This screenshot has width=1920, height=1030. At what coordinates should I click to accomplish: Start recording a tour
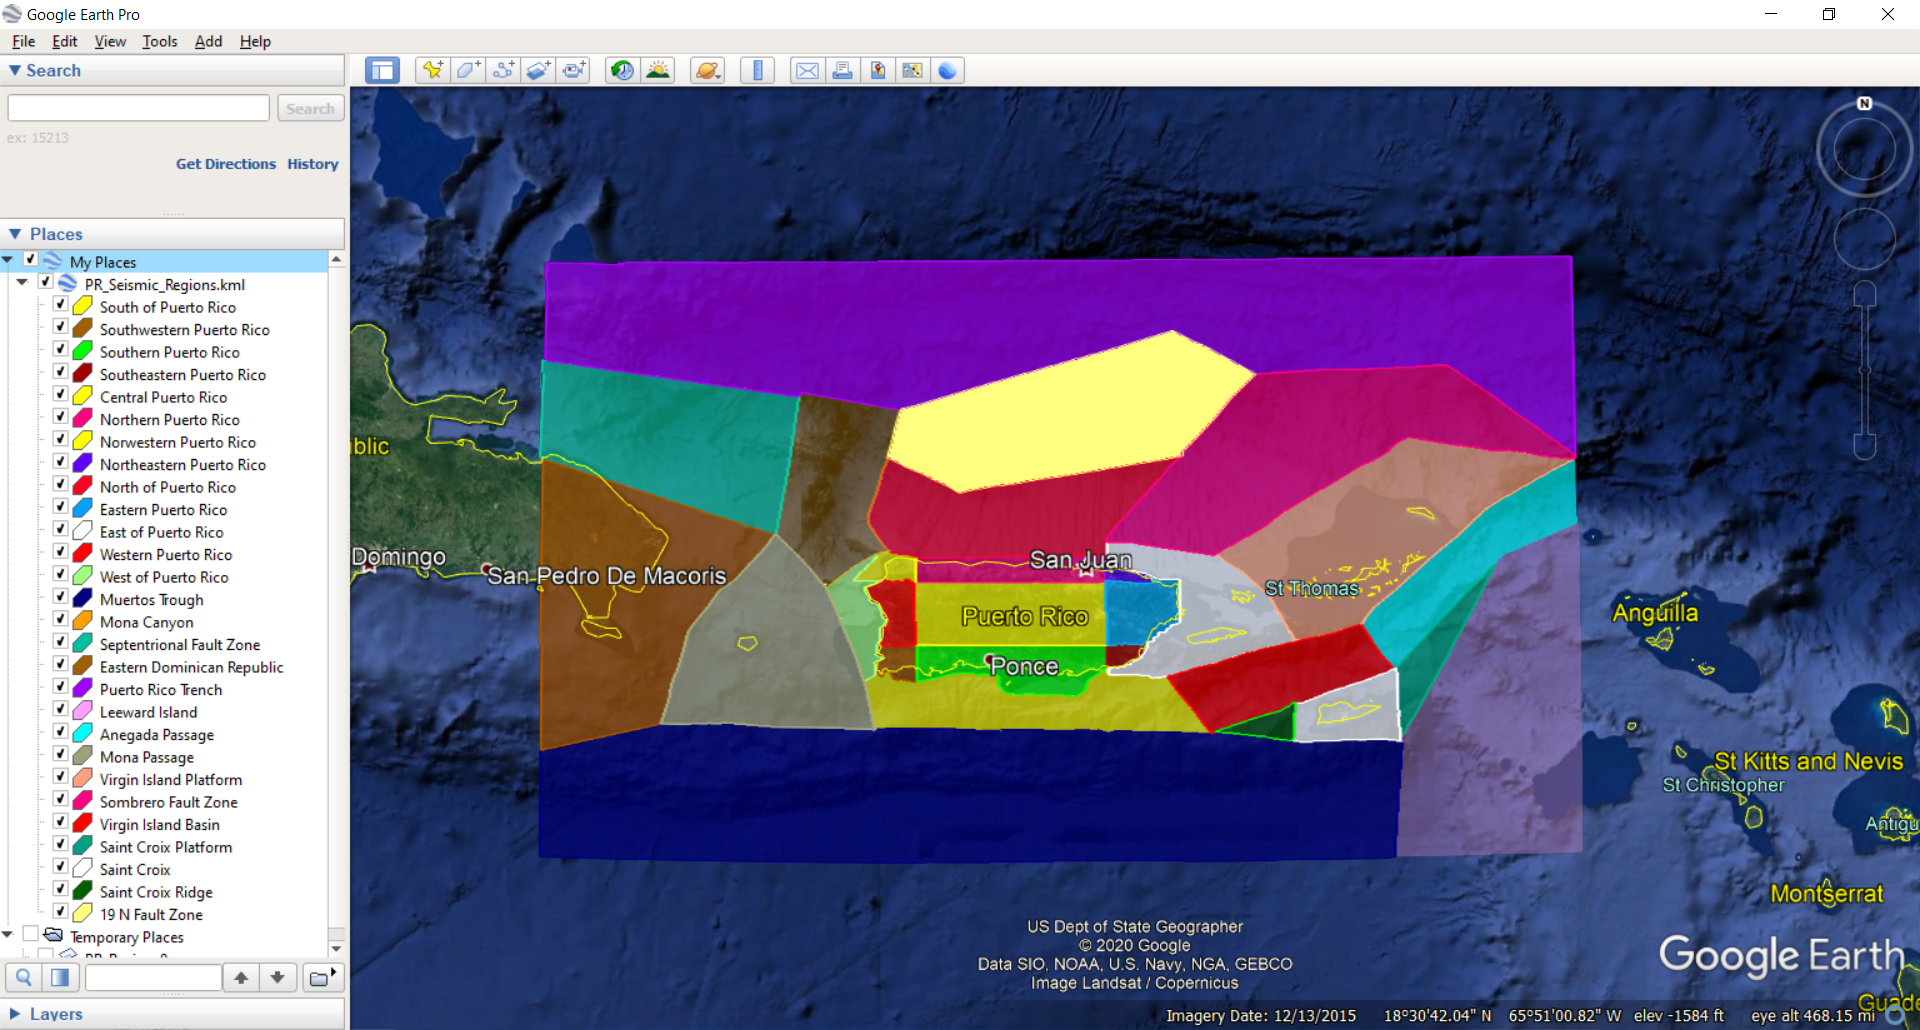(575, 70)
